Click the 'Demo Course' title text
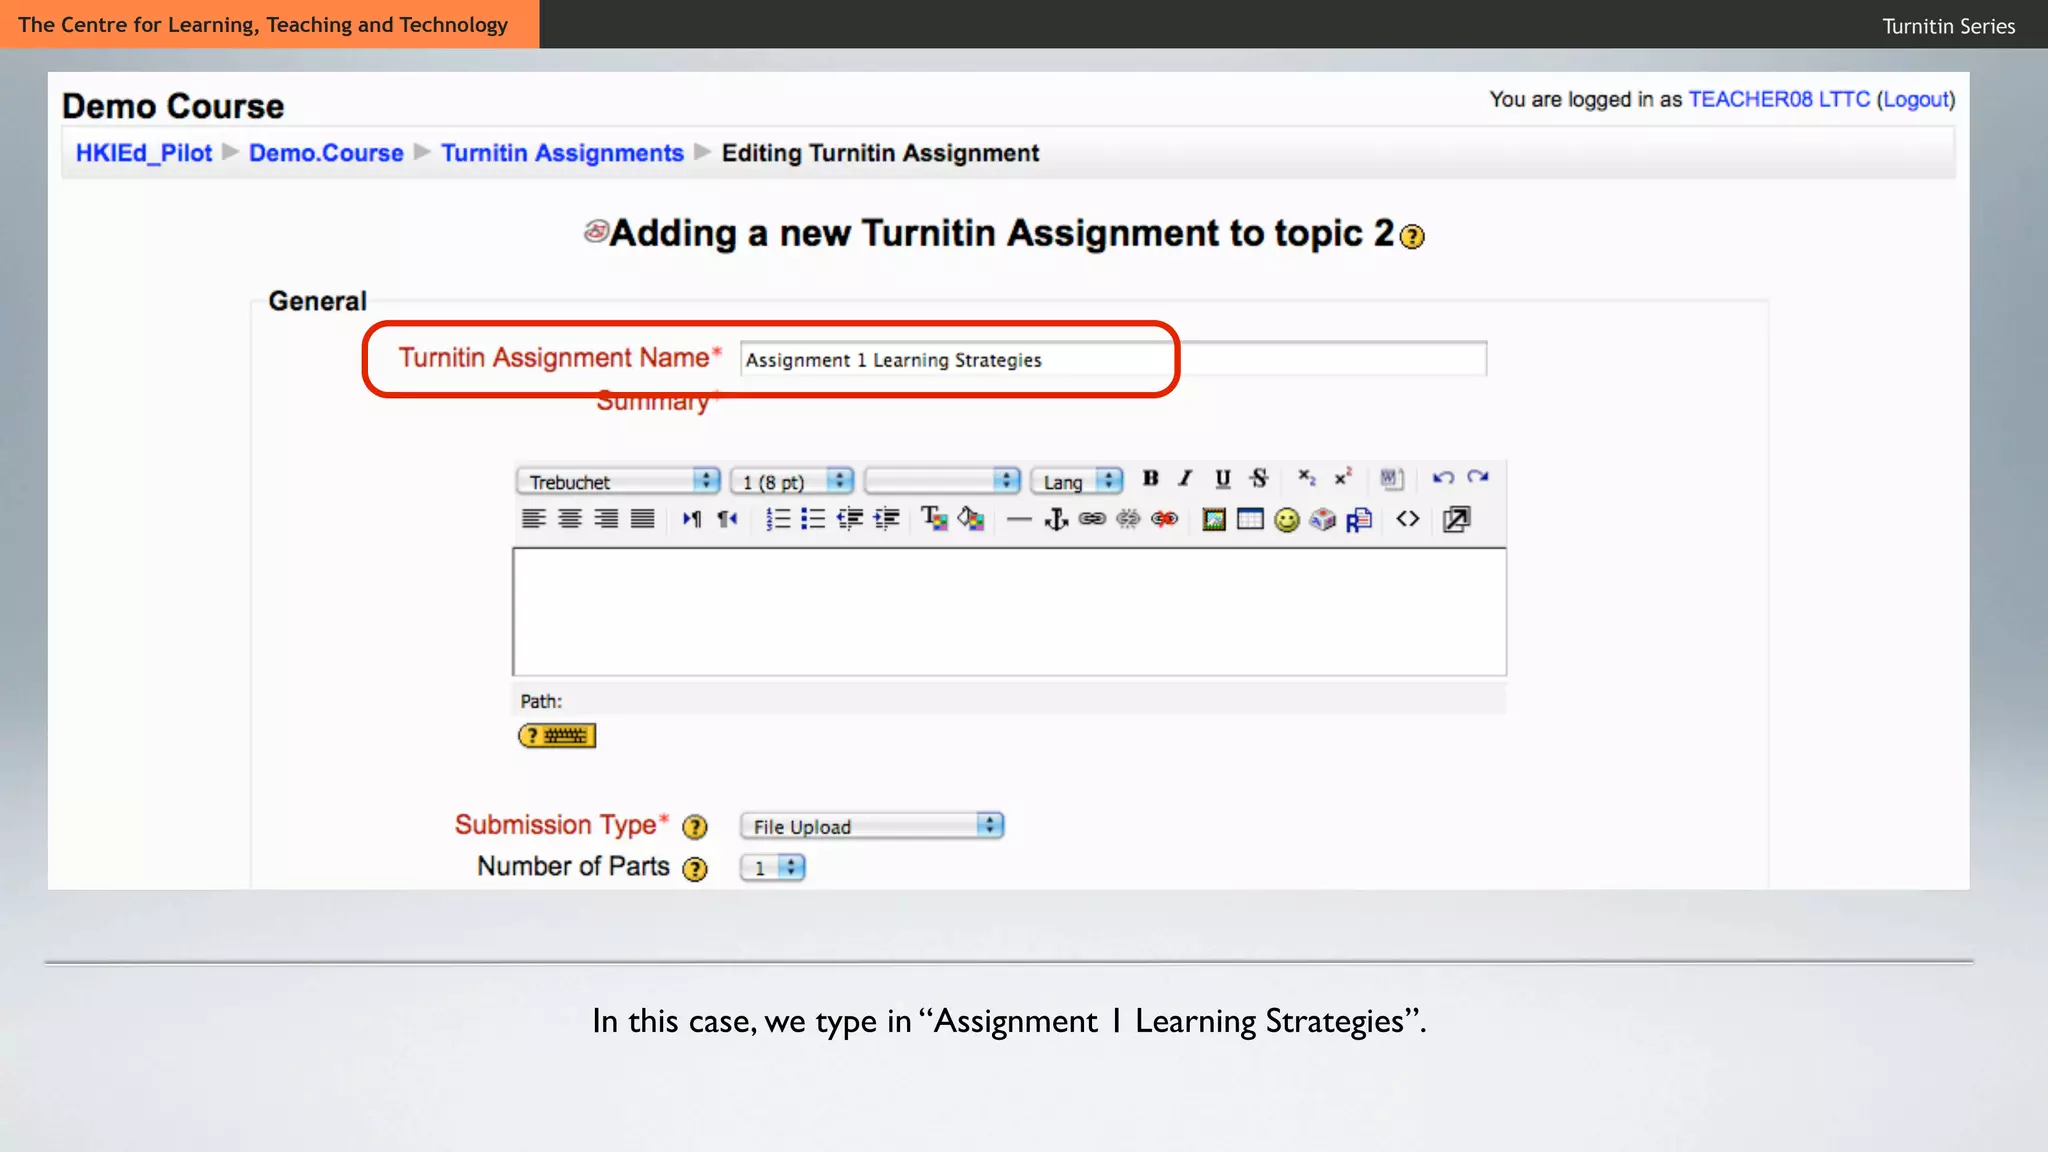The height and width of the screenshot is (1152, 2048). (173, 106)
